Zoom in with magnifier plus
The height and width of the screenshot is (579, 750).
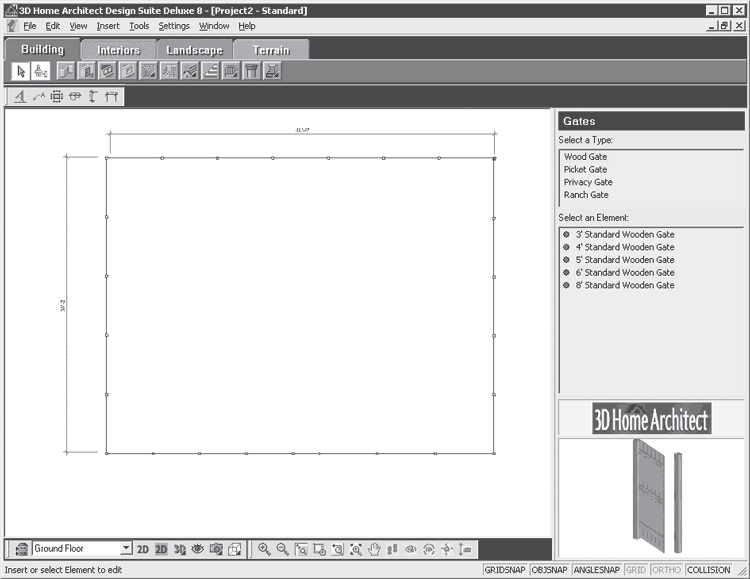coord(265,549)
